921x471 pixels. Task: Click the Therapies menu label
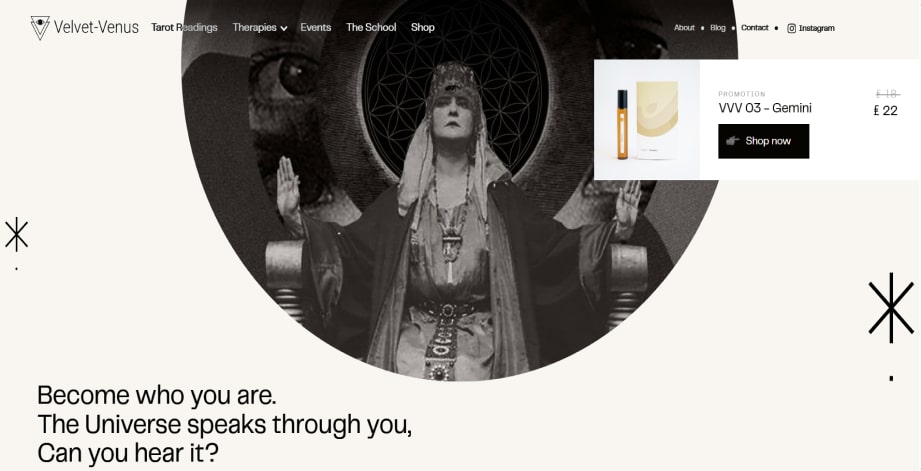coord(254,27)
